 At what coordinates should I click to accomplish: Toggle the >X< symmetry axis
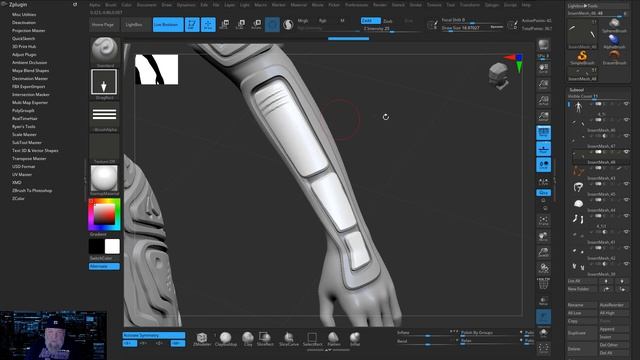pyautogui.click(x=129, y=343)
